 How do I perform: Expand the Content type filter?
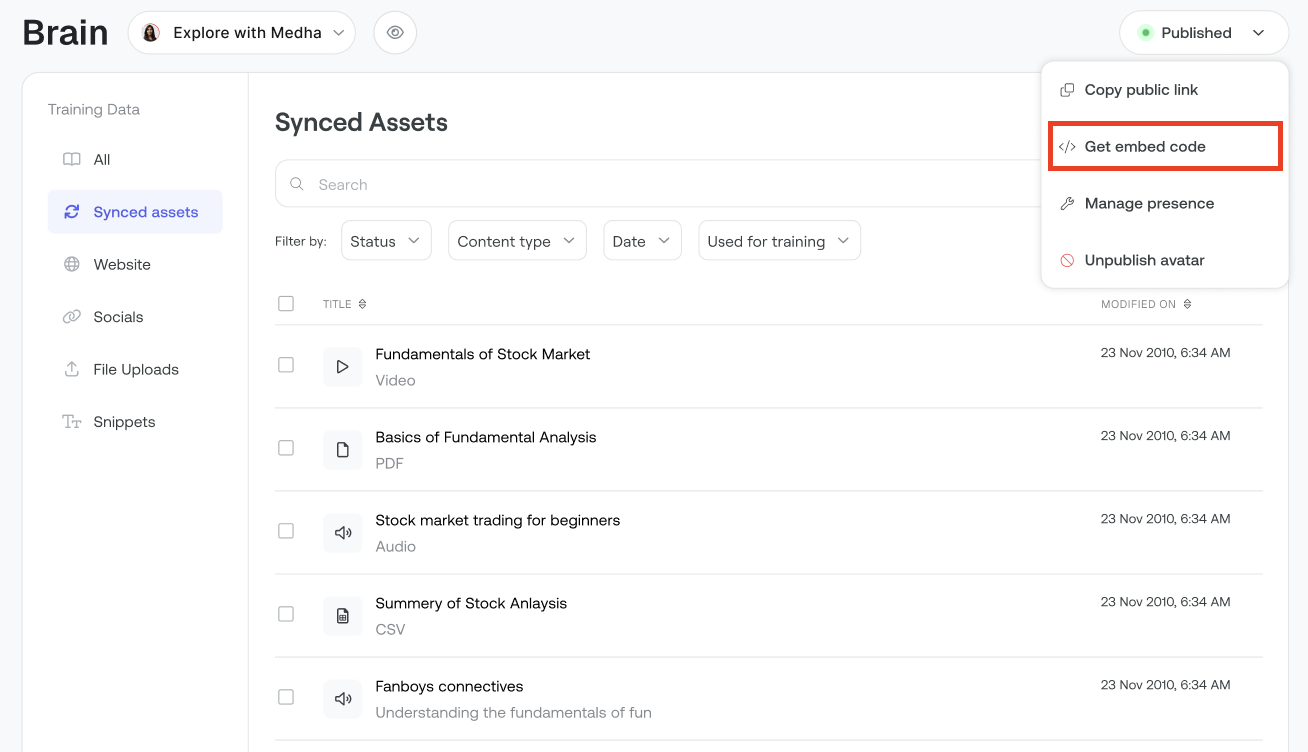point(516,241)
